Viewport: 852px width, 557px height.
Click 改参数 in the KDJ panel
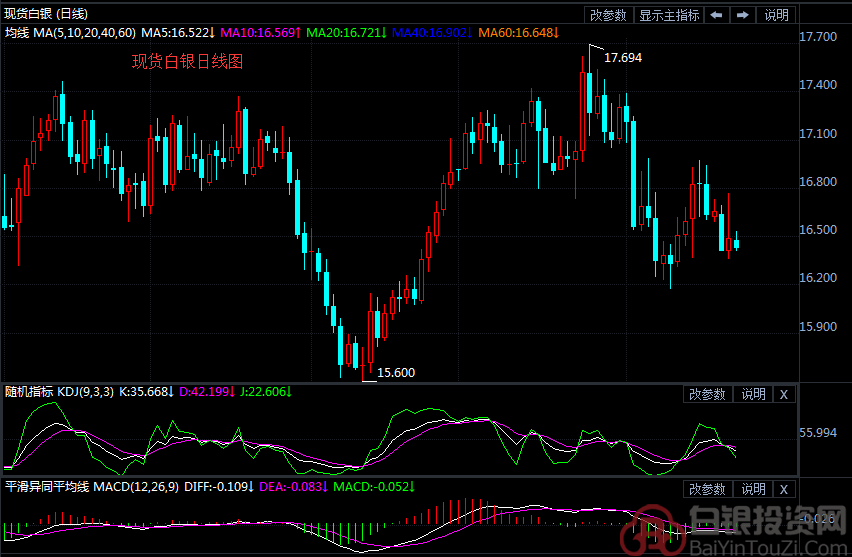707,394
